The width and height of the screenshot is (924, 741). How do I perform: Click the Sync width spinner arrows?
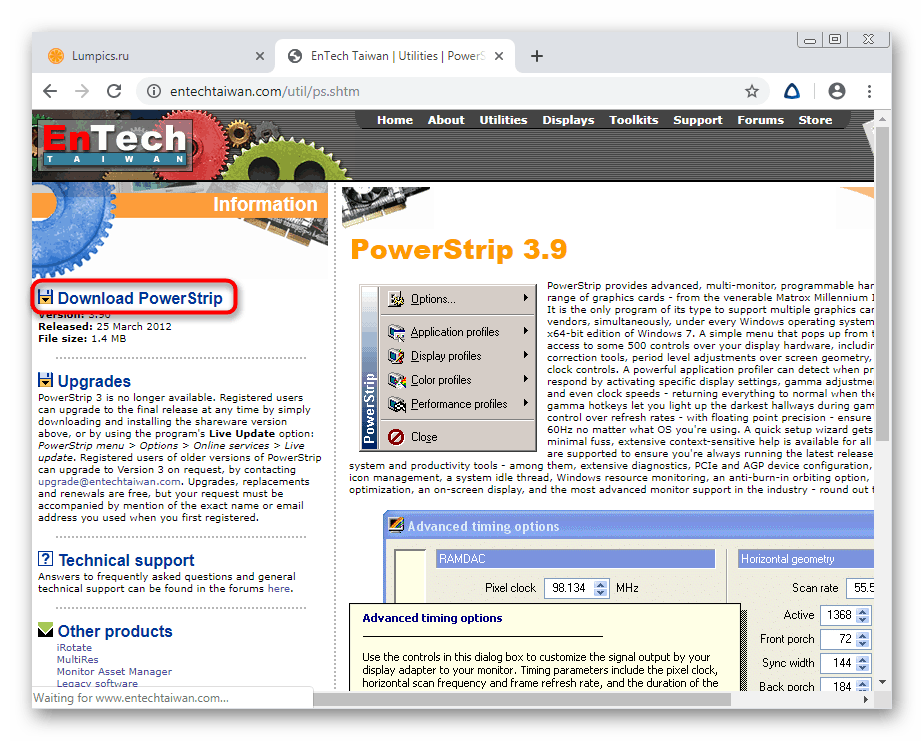[x=863, y=663]
